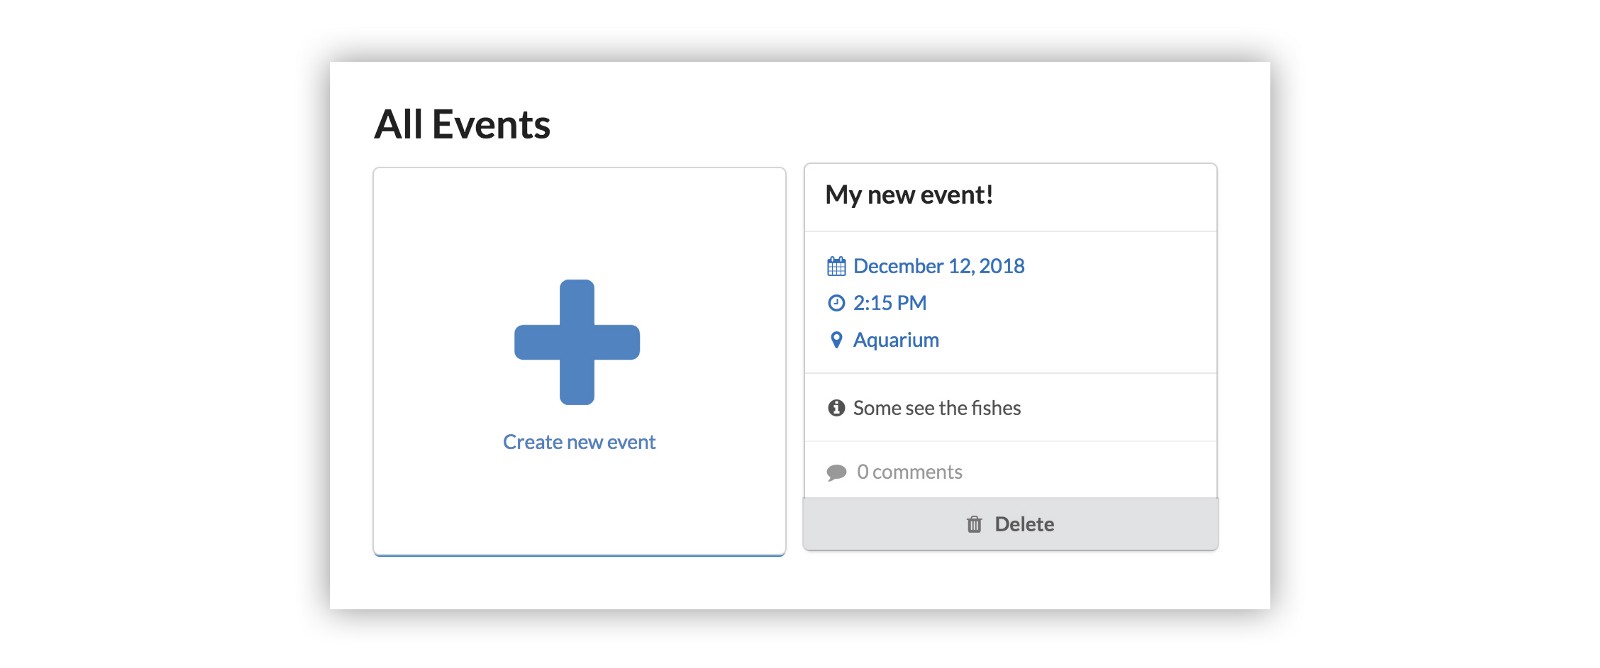The image size is (1600, 668).
Task: Click the clock icon beside 2:15 PM
Action: [x=837, y=303]
